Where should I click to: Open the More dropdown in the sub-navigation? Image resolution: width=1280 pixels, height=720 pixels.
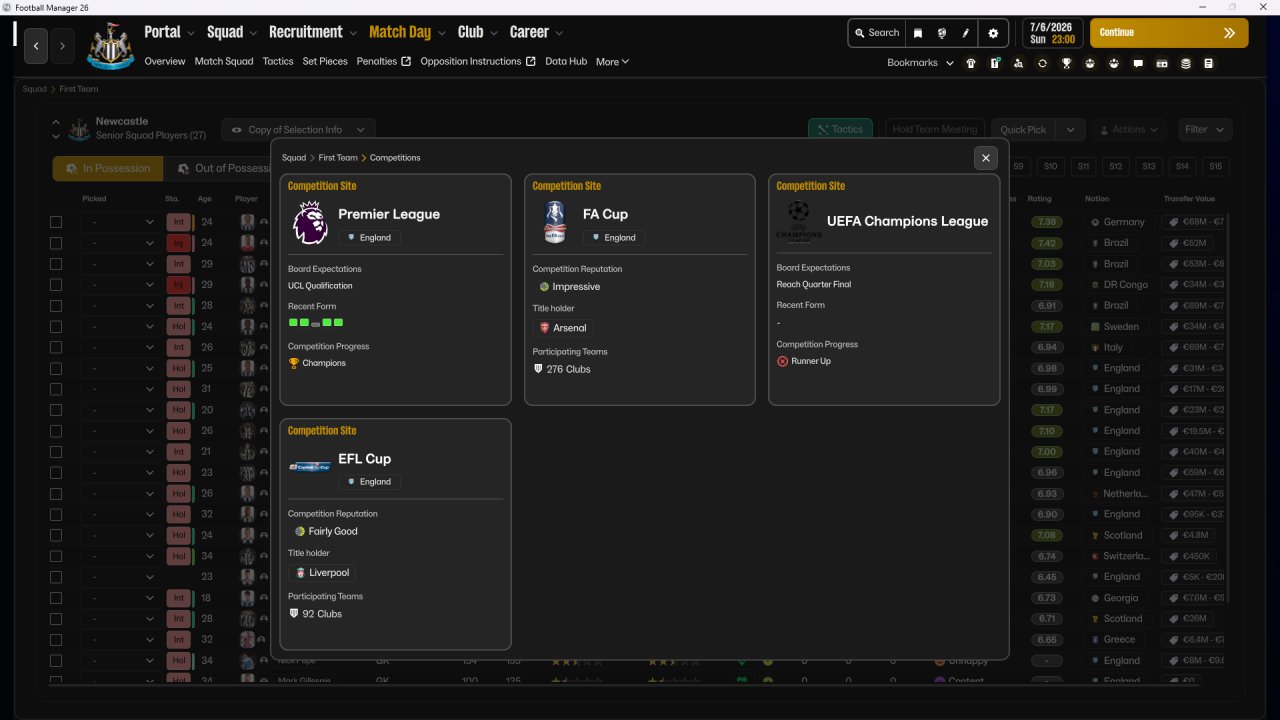tap(612, 62)
